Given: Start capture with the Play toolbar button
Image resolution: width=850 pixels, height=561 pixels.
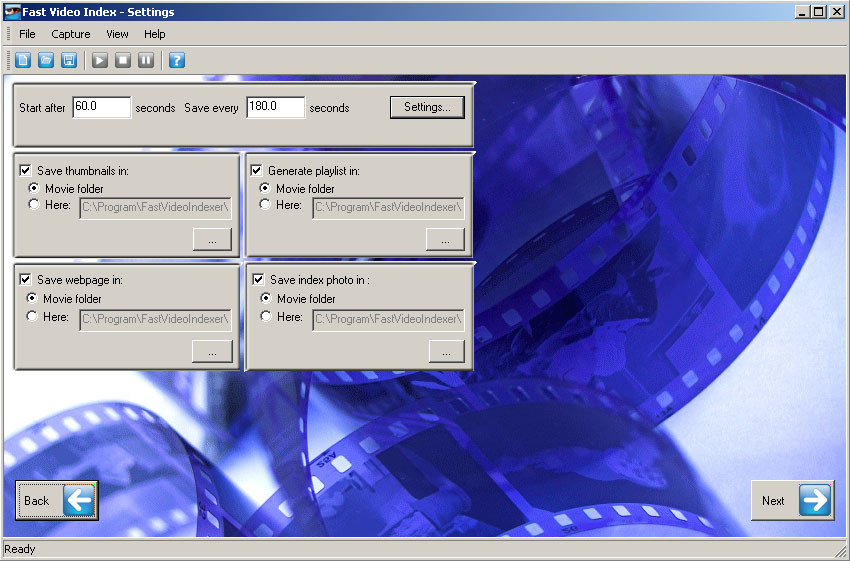Looking at the screenshot, I should [x=100, y=60].
